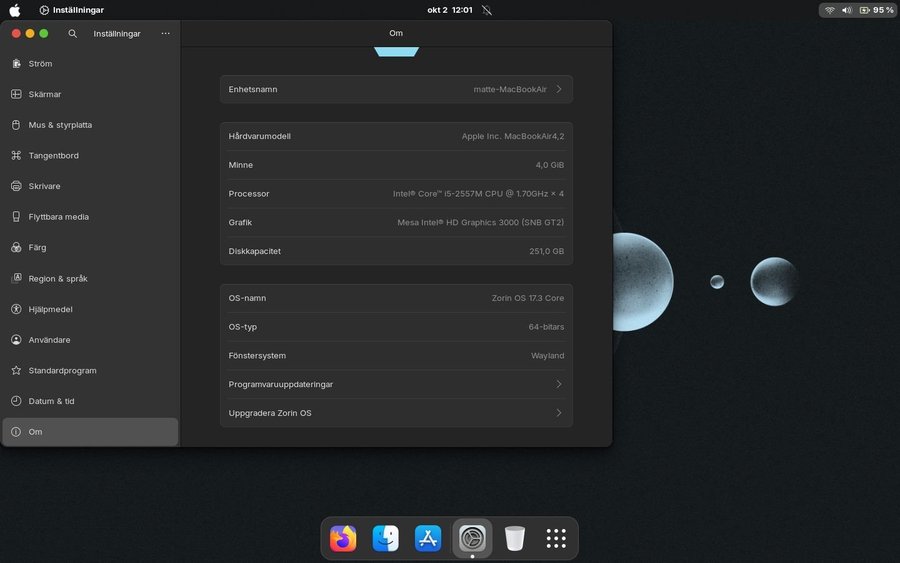900x563 pixels.
Task: Expand the Enhetsnamn device name row
Action: tap(396, 89)
